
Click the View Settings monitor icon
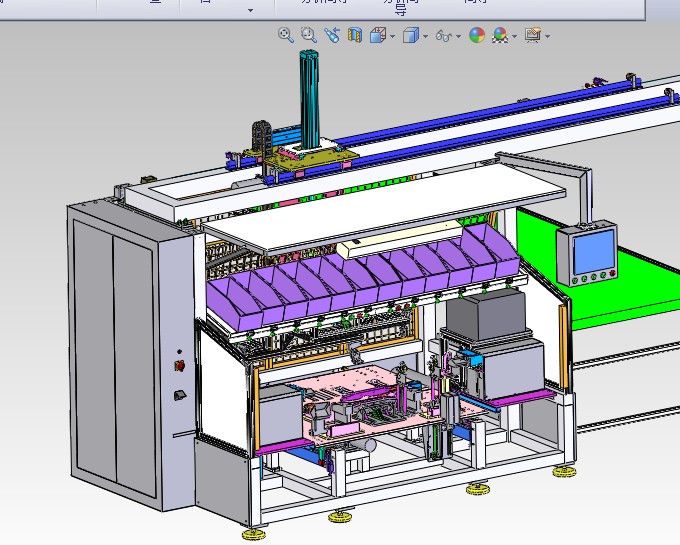tap(532, 35)
